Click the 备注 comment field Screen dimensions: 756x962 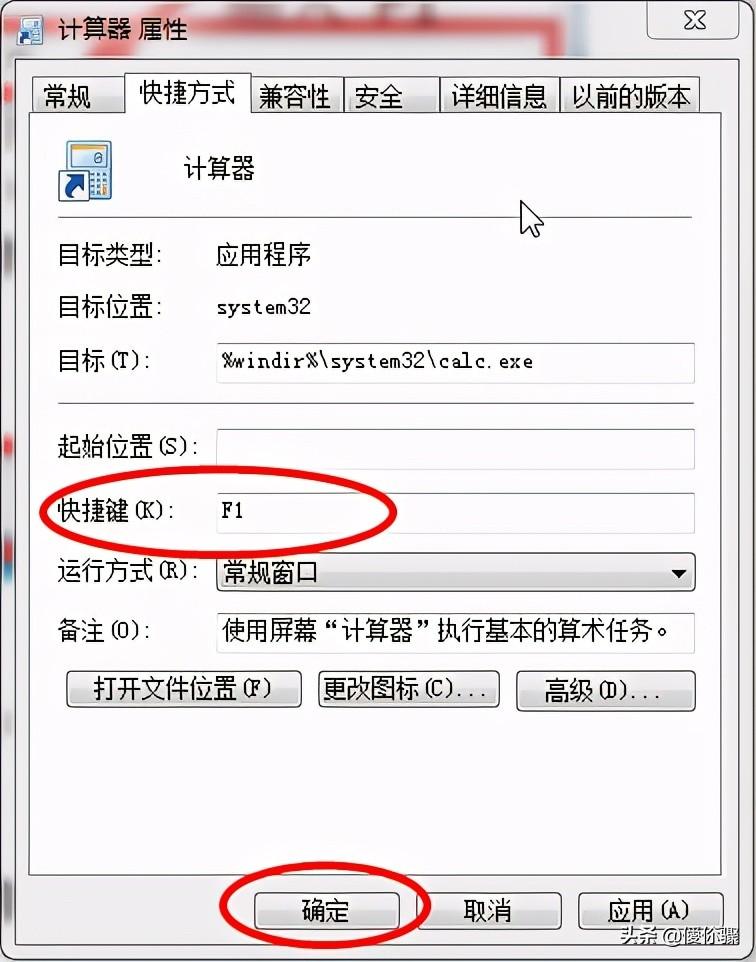point(455,633)
